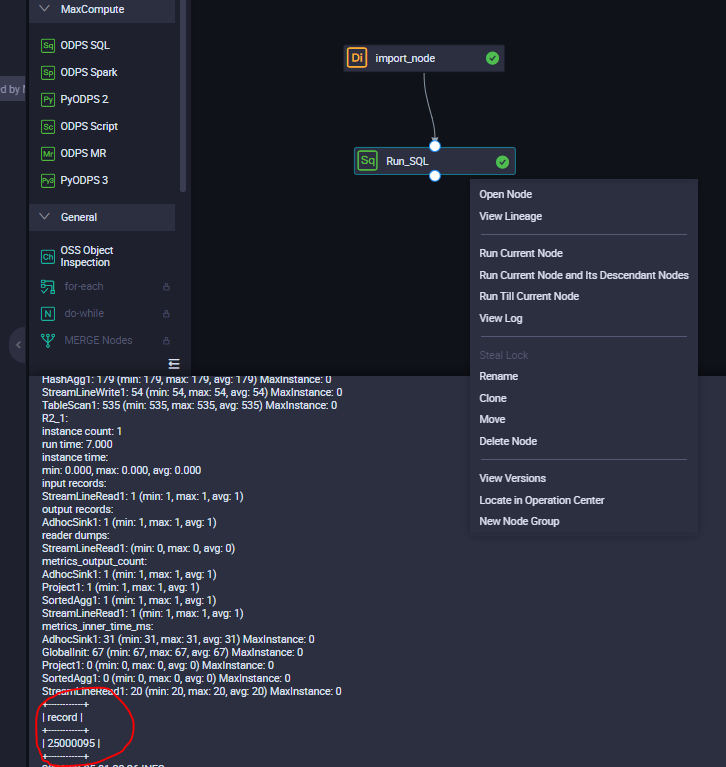Screen dimensions: 726x767
Task: Click the lock icon beside do-while
Action: coord(166,314)
